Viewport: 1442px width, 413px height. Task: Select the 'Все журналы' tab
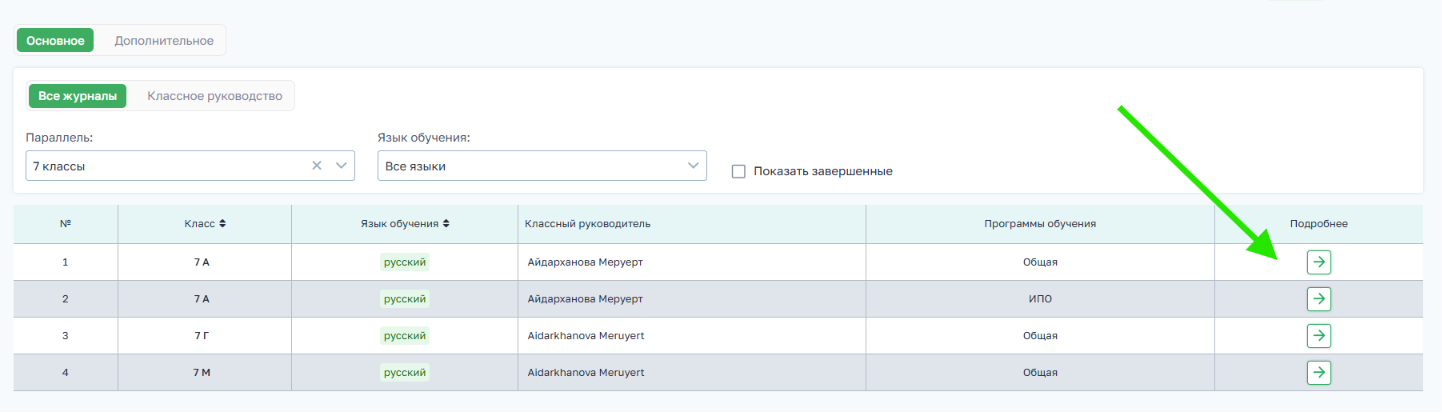(77, 96)
